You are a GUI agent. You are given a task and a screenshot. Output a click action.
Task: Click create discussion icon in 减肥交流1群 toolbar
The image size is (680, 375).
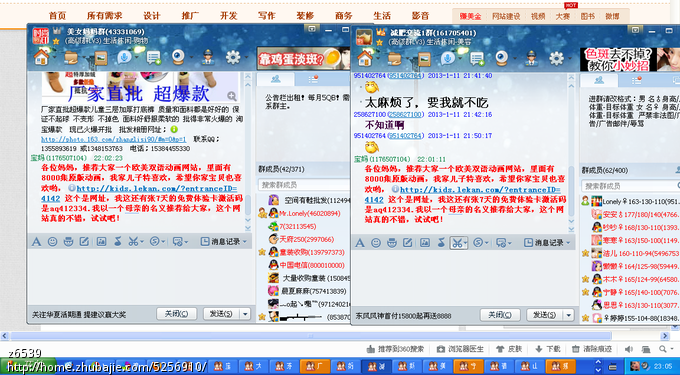[477, 59]
